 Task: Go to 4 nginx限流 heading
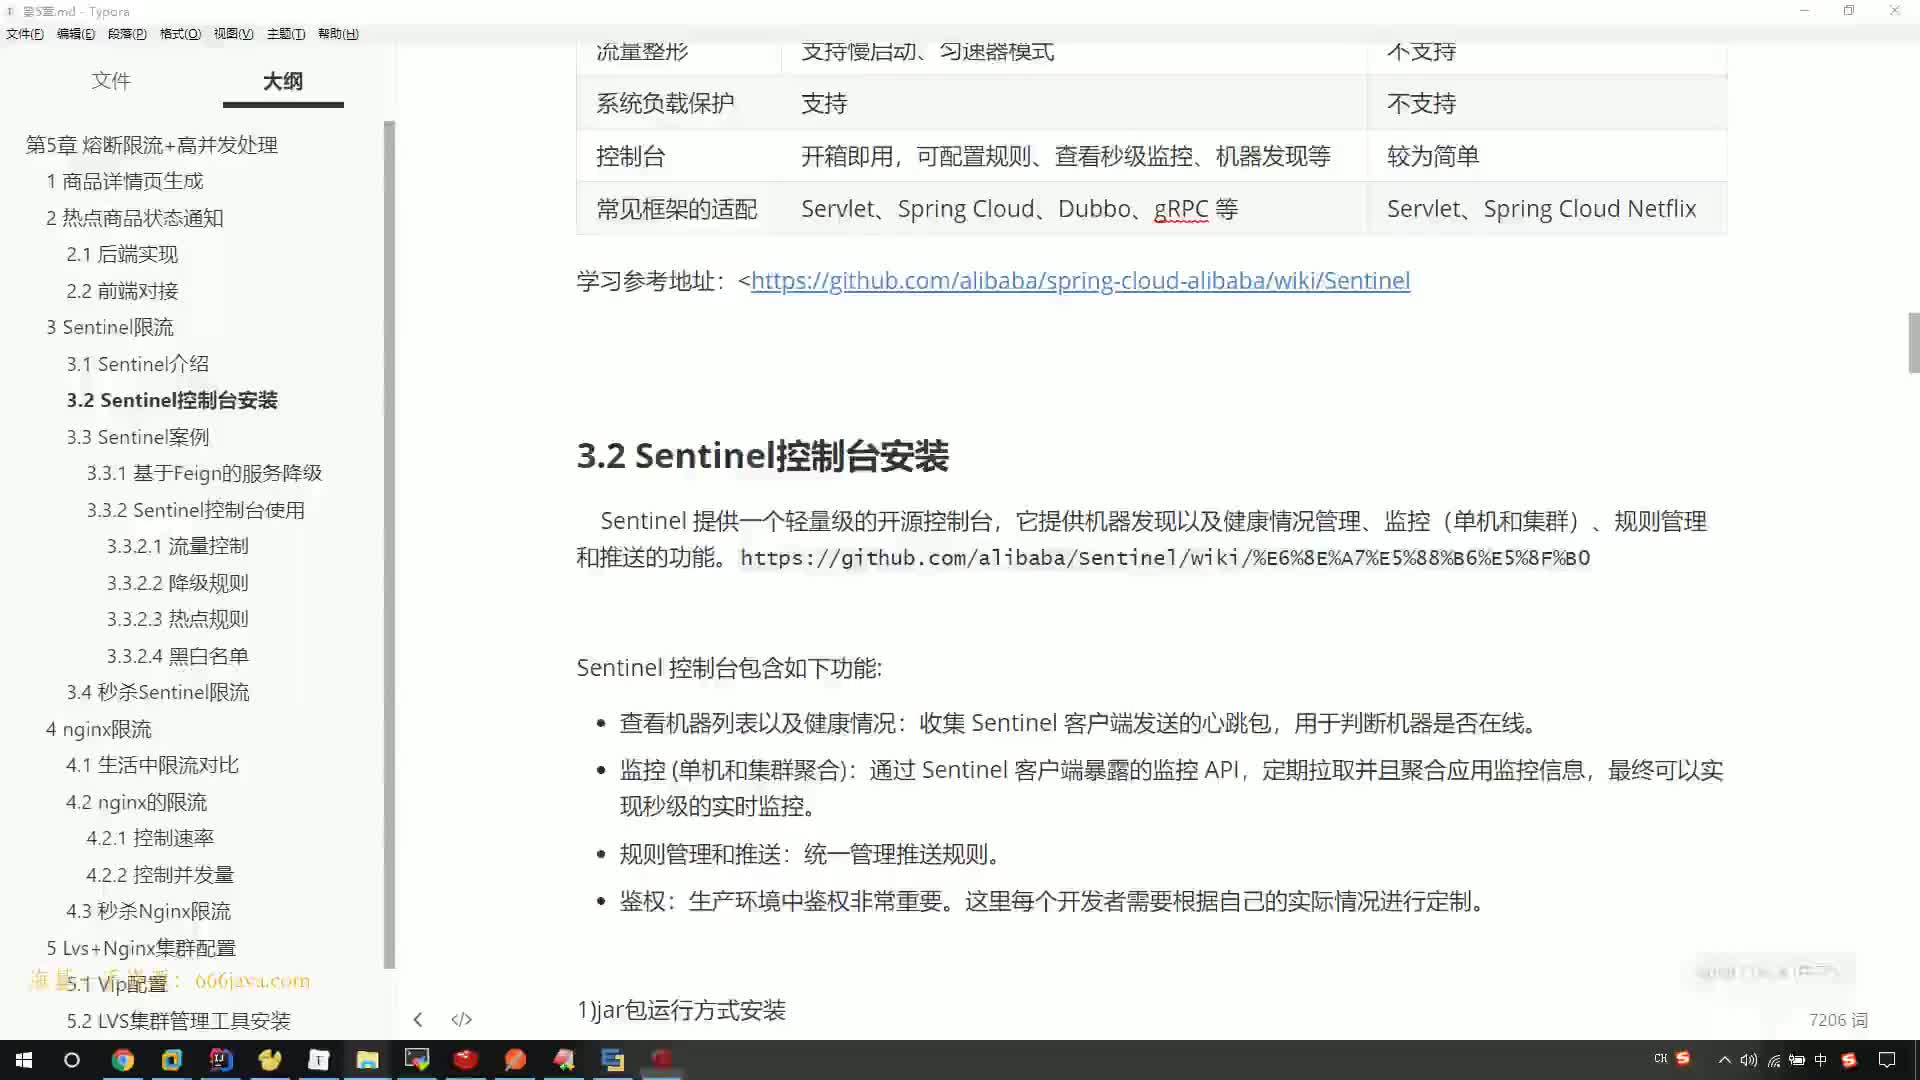coord(99,729)
